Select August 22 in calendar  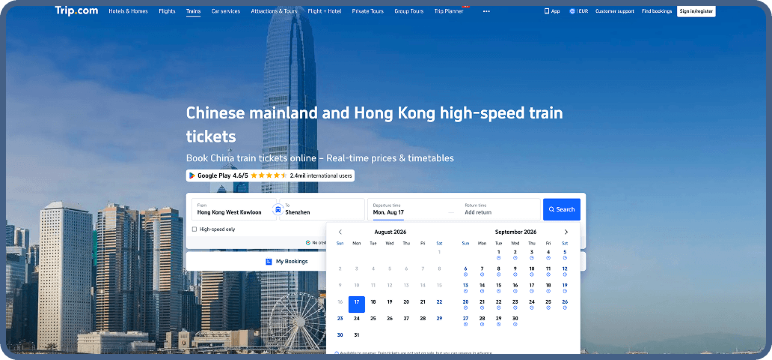pyautogui.click(x=439, y=302)
